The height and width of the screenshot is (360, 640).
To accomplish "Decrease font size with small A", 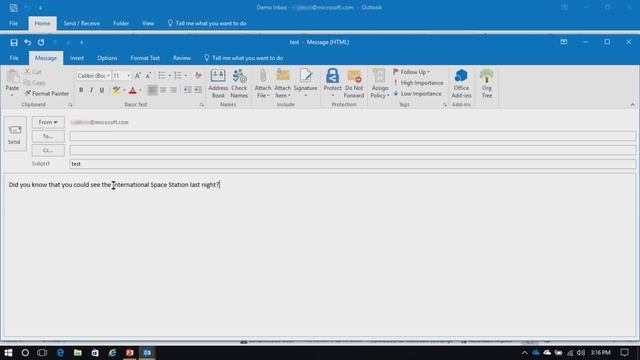I will [x=148, y=76].
